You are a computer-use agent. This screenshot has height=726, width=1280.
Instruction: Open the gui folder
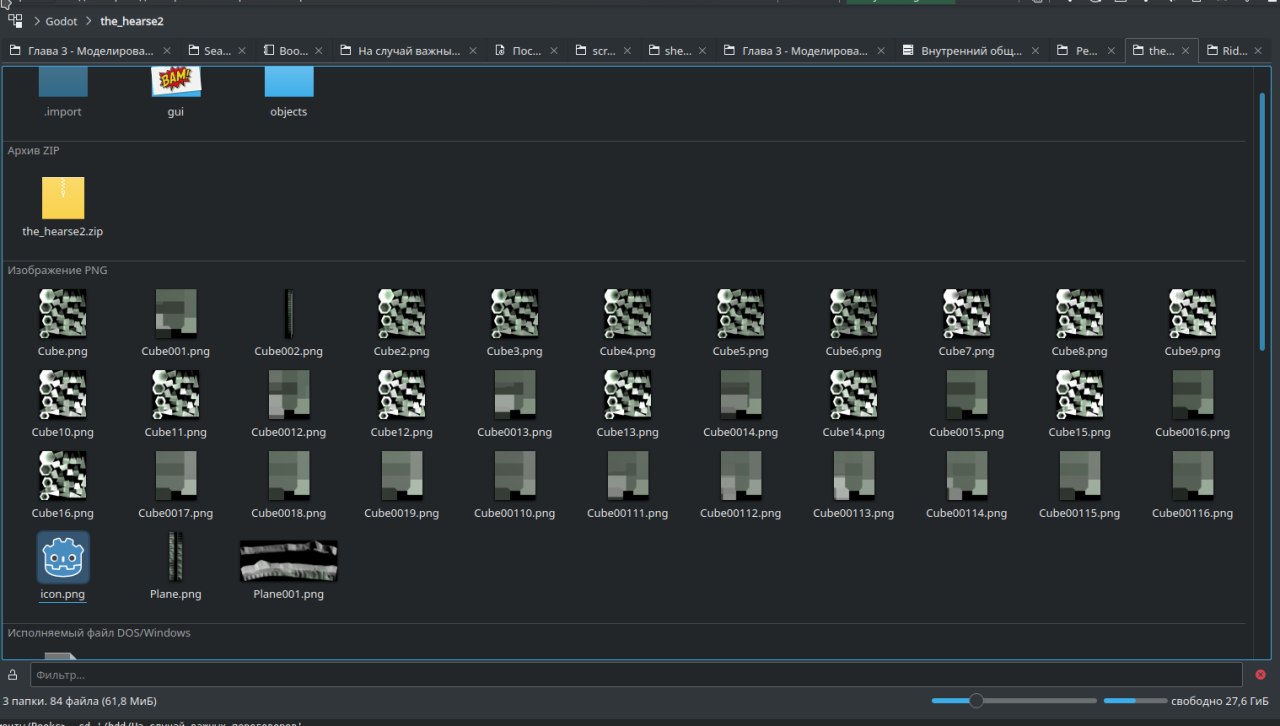(176, 82)
